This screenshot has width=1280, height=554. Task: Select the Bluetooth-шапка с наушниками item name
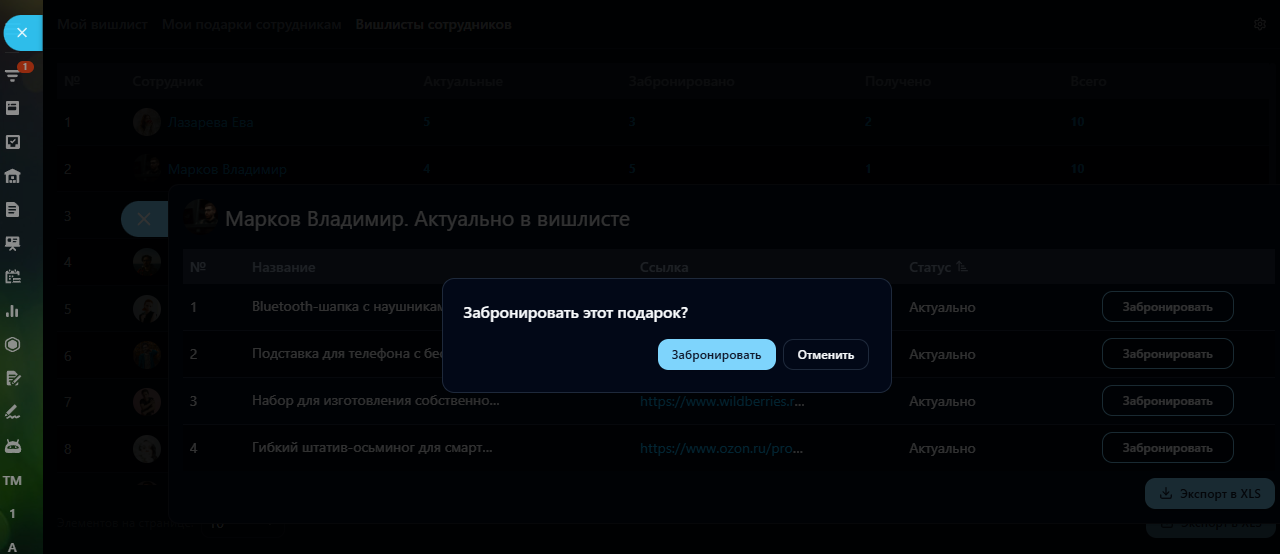[347, 307]
